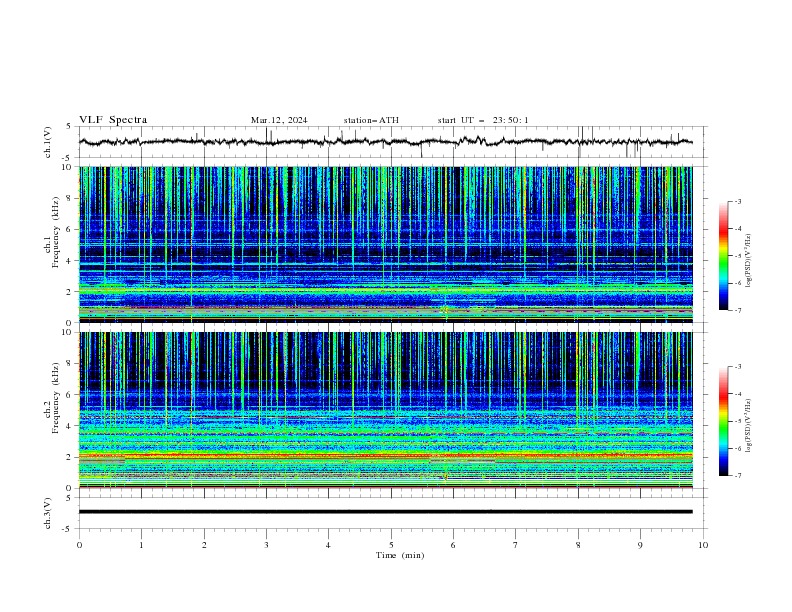Viewport: 792px width, 612px height.
Task: Click the ch.1 spectrogram color scale bar
Action: pos(723,256)
